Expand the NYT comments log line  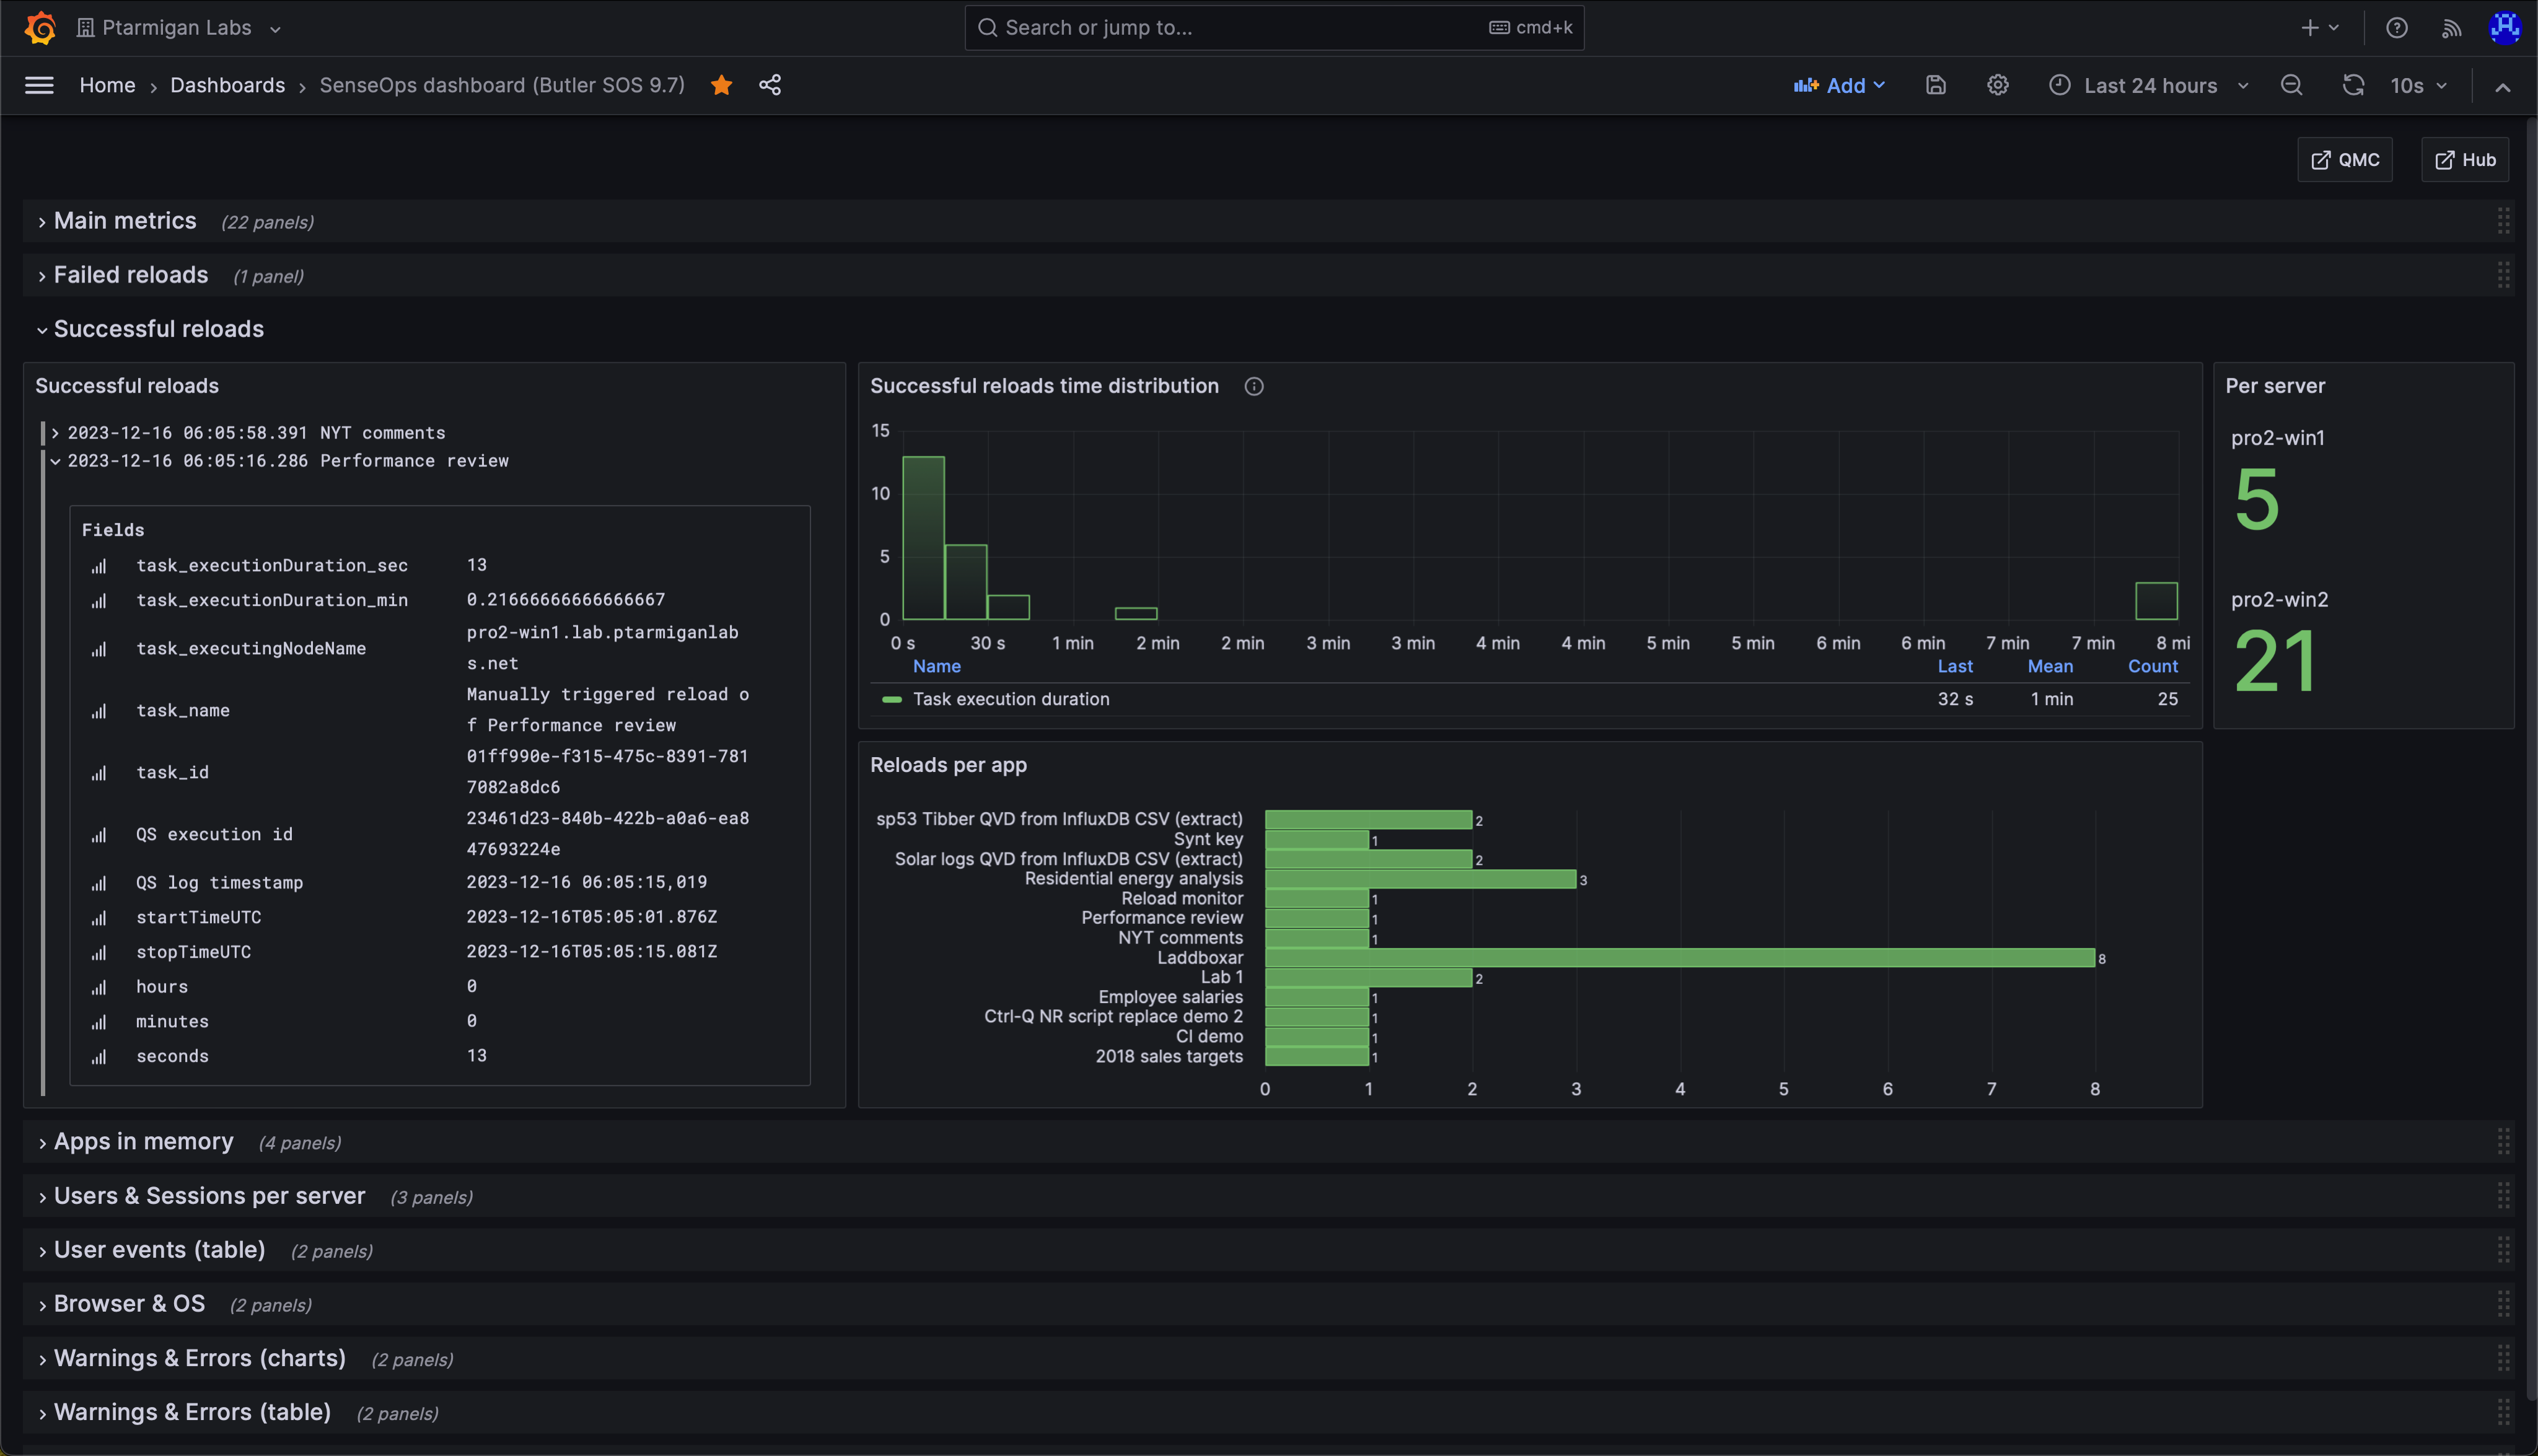[56, 433]
